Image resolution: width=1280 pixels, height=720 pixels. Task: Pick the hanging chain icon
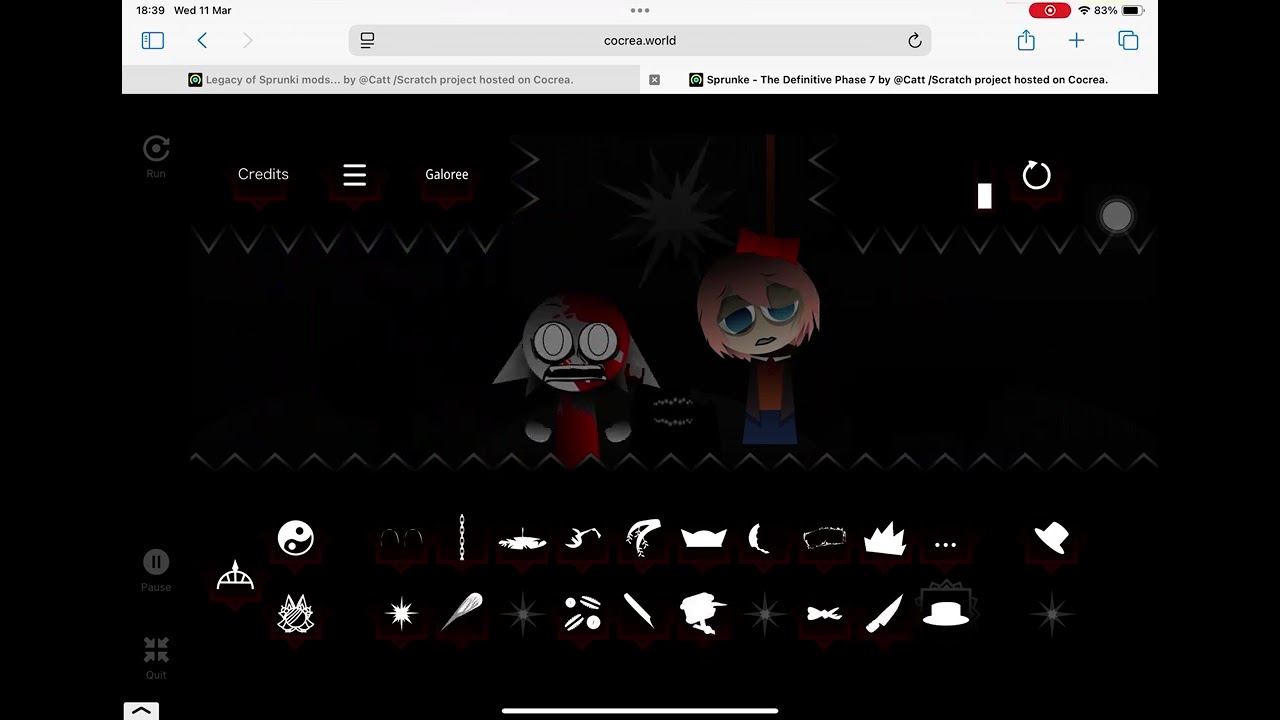[461, 537]
